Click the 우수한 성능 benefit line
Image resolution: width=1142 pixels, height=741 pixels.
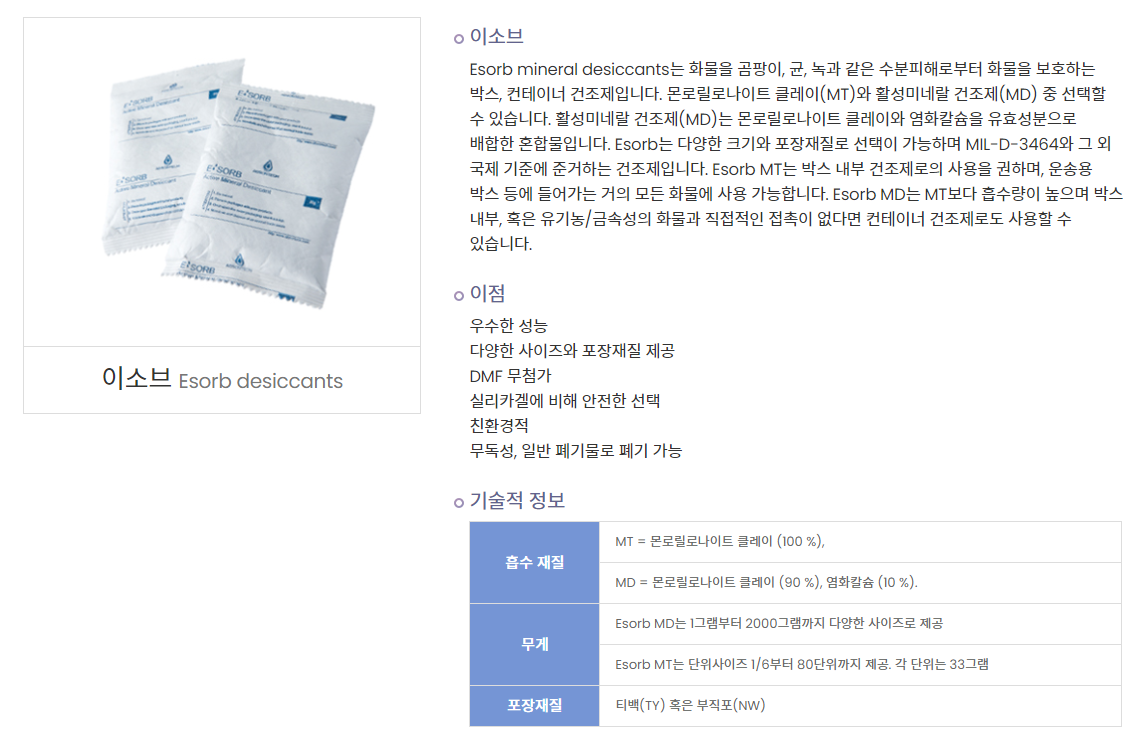pos(508,326)
